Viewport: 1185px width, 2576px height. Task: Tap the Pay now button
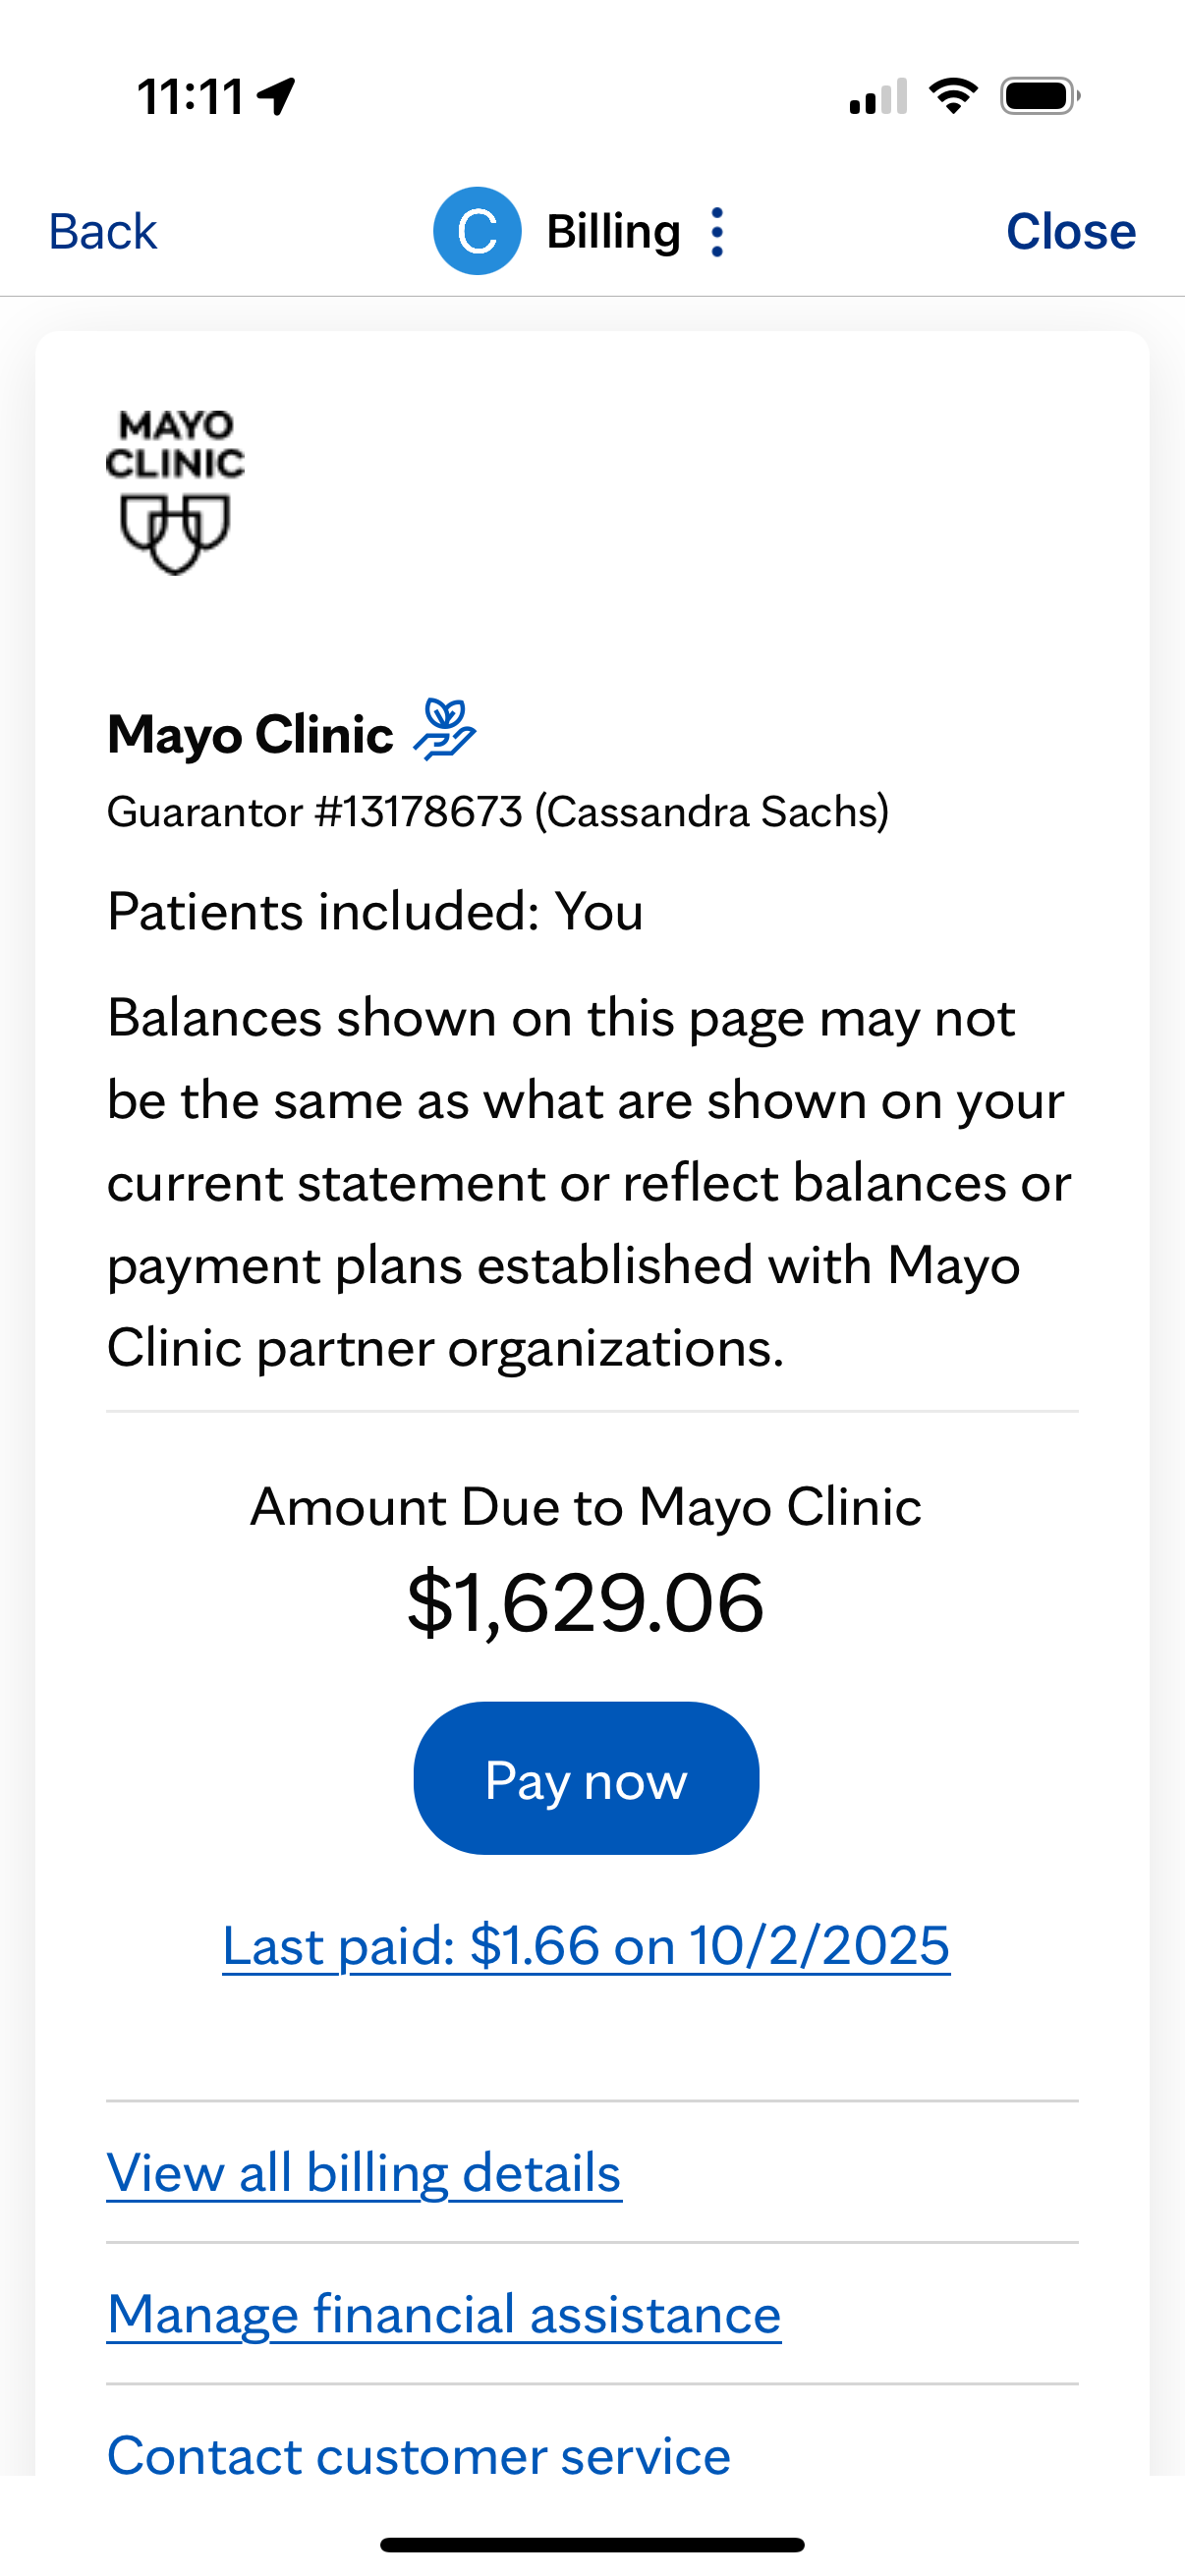pos(586,1778)
